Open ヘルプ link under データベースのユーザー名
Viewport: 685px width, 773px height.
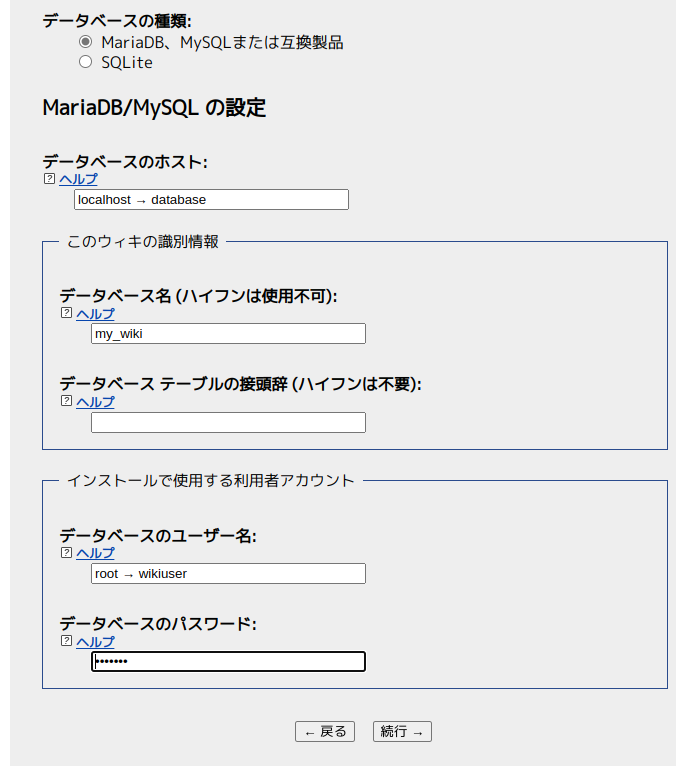pos(95,553)
